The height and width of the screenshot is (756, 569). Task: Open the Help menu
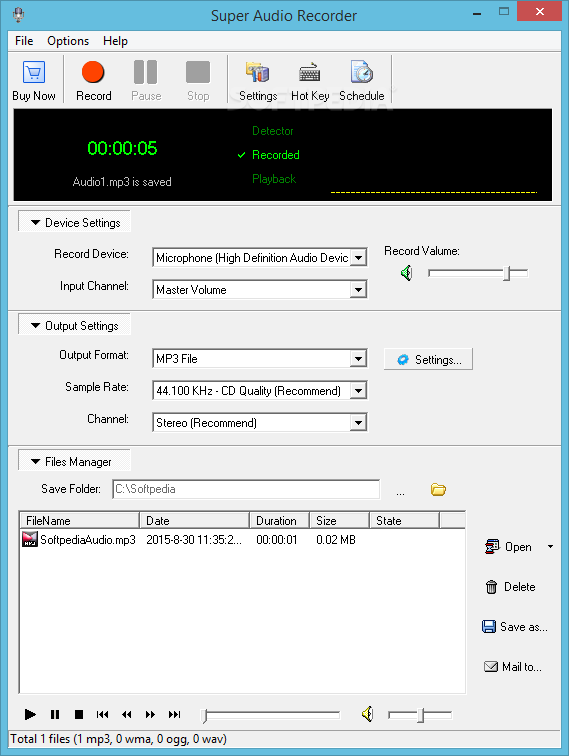click(115, 41)
